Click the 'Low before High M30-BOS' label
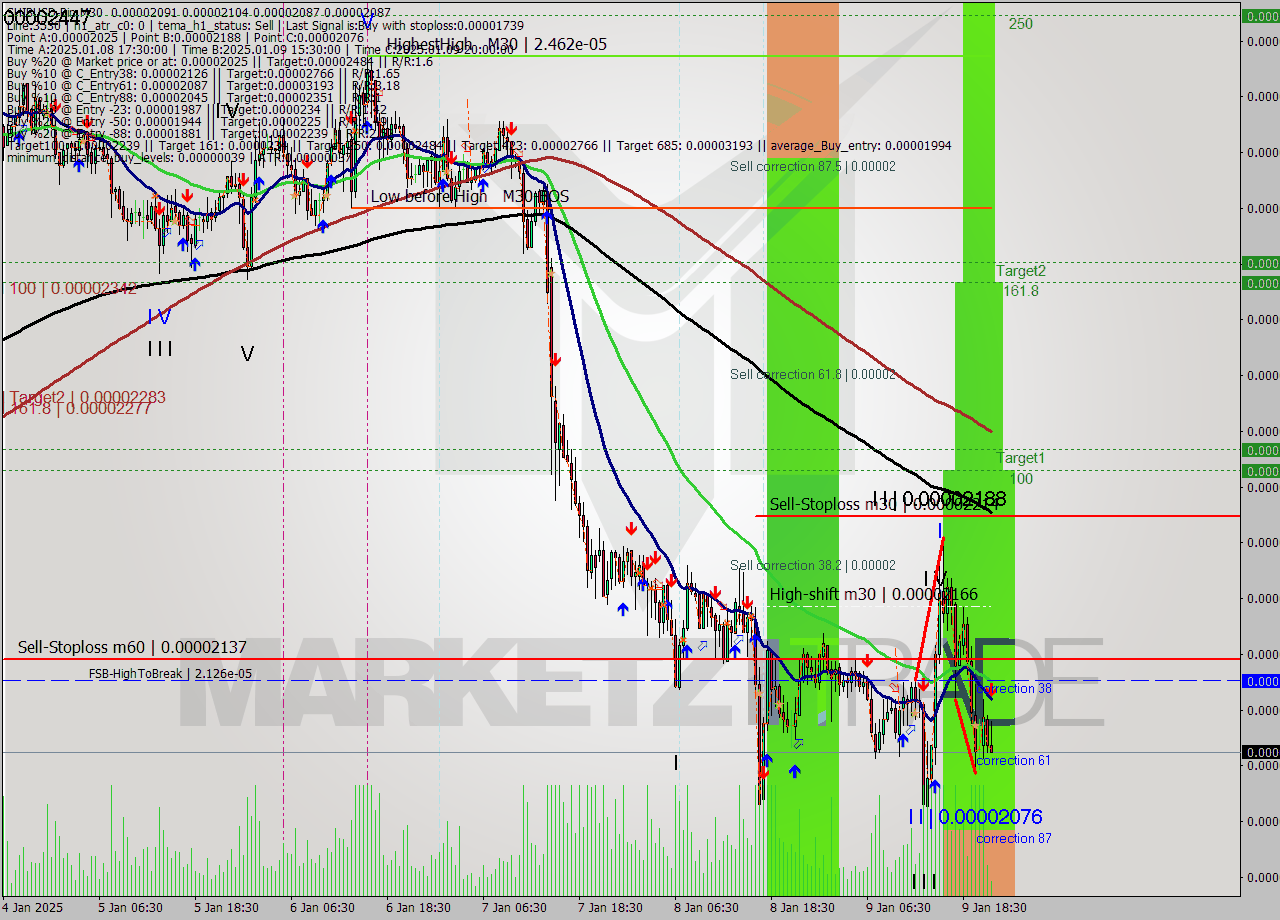Screen dimensions: 1280x920 (469, 197)
